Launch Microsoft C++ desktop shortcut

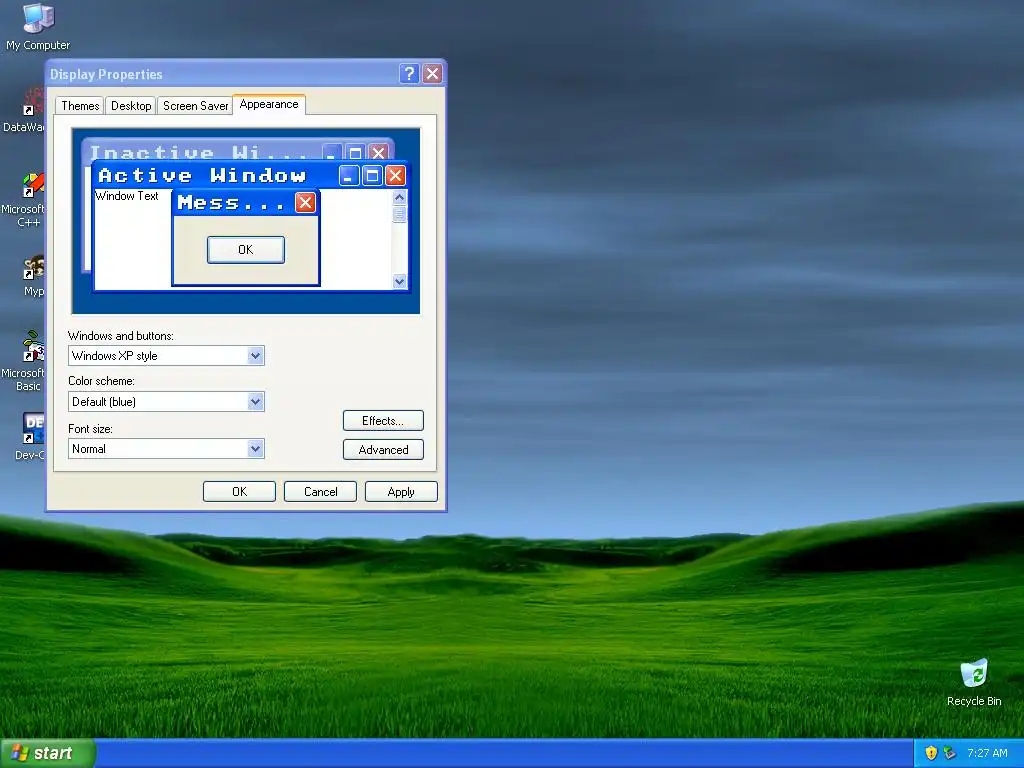[x=24, y=200]
